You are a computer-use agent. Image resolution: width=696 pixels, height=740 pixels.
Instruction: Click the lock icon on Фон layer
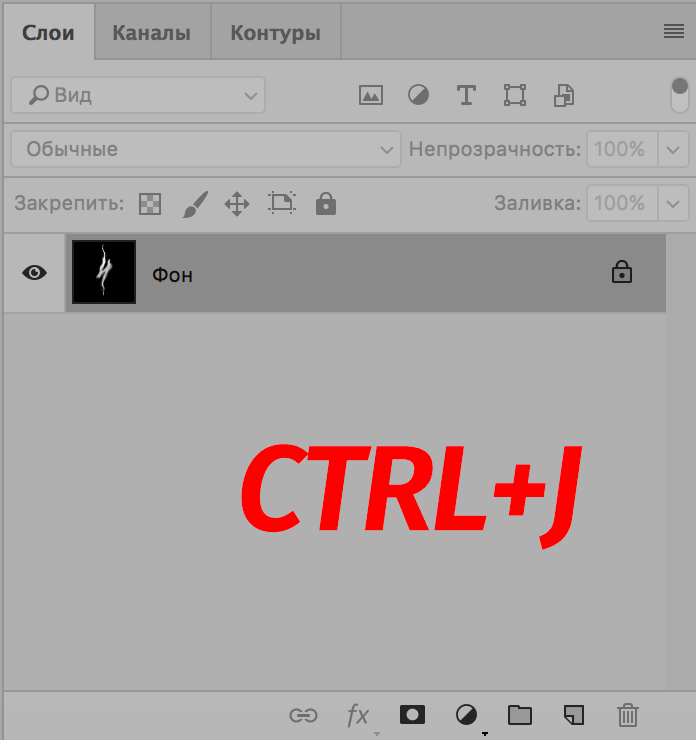pos(621,272)
